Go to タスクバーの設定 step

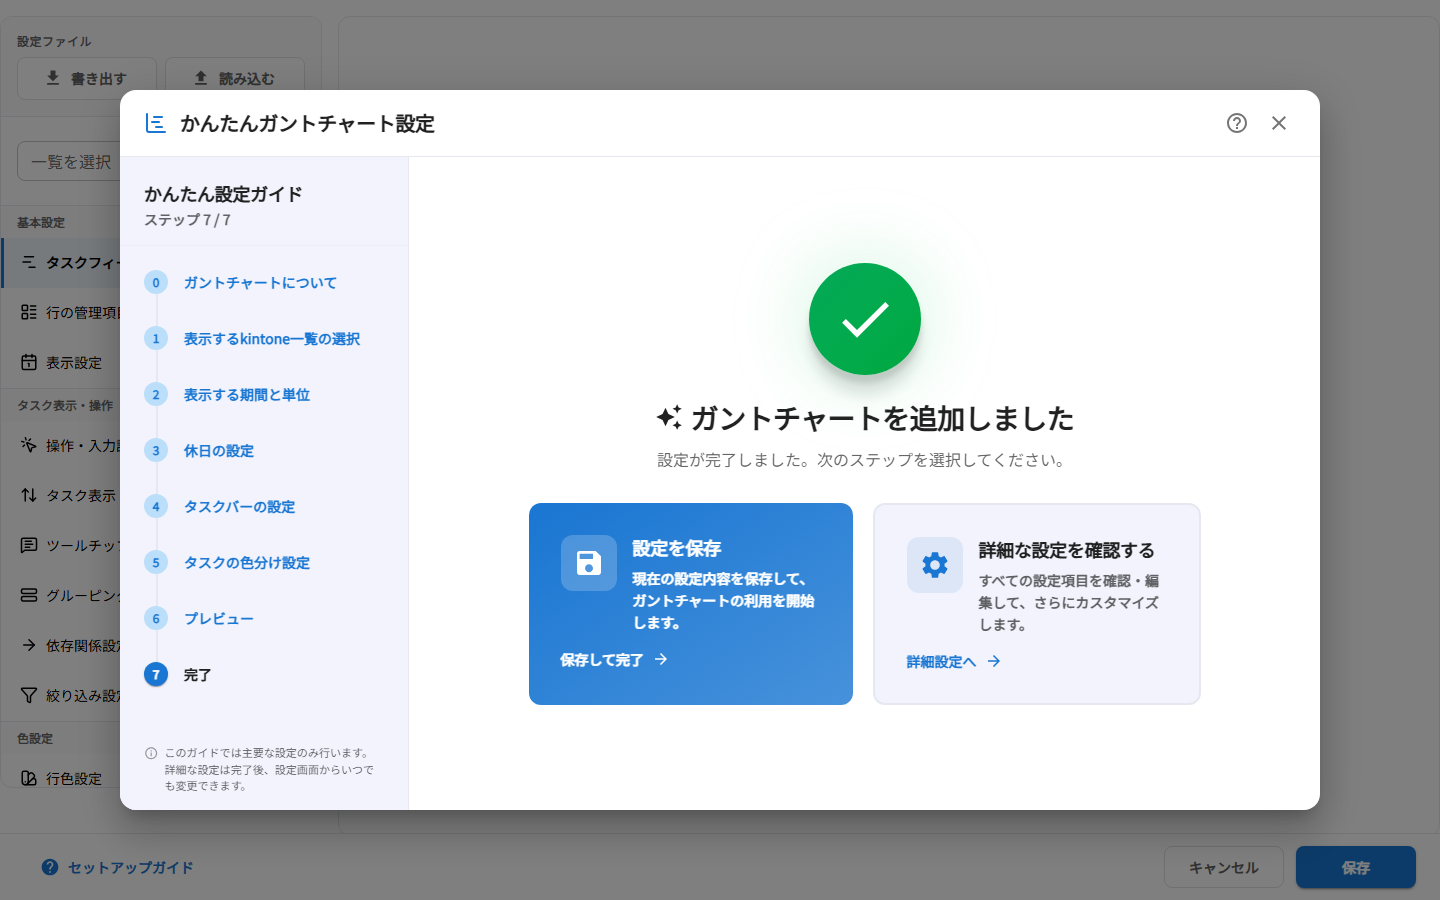(239, 507)
